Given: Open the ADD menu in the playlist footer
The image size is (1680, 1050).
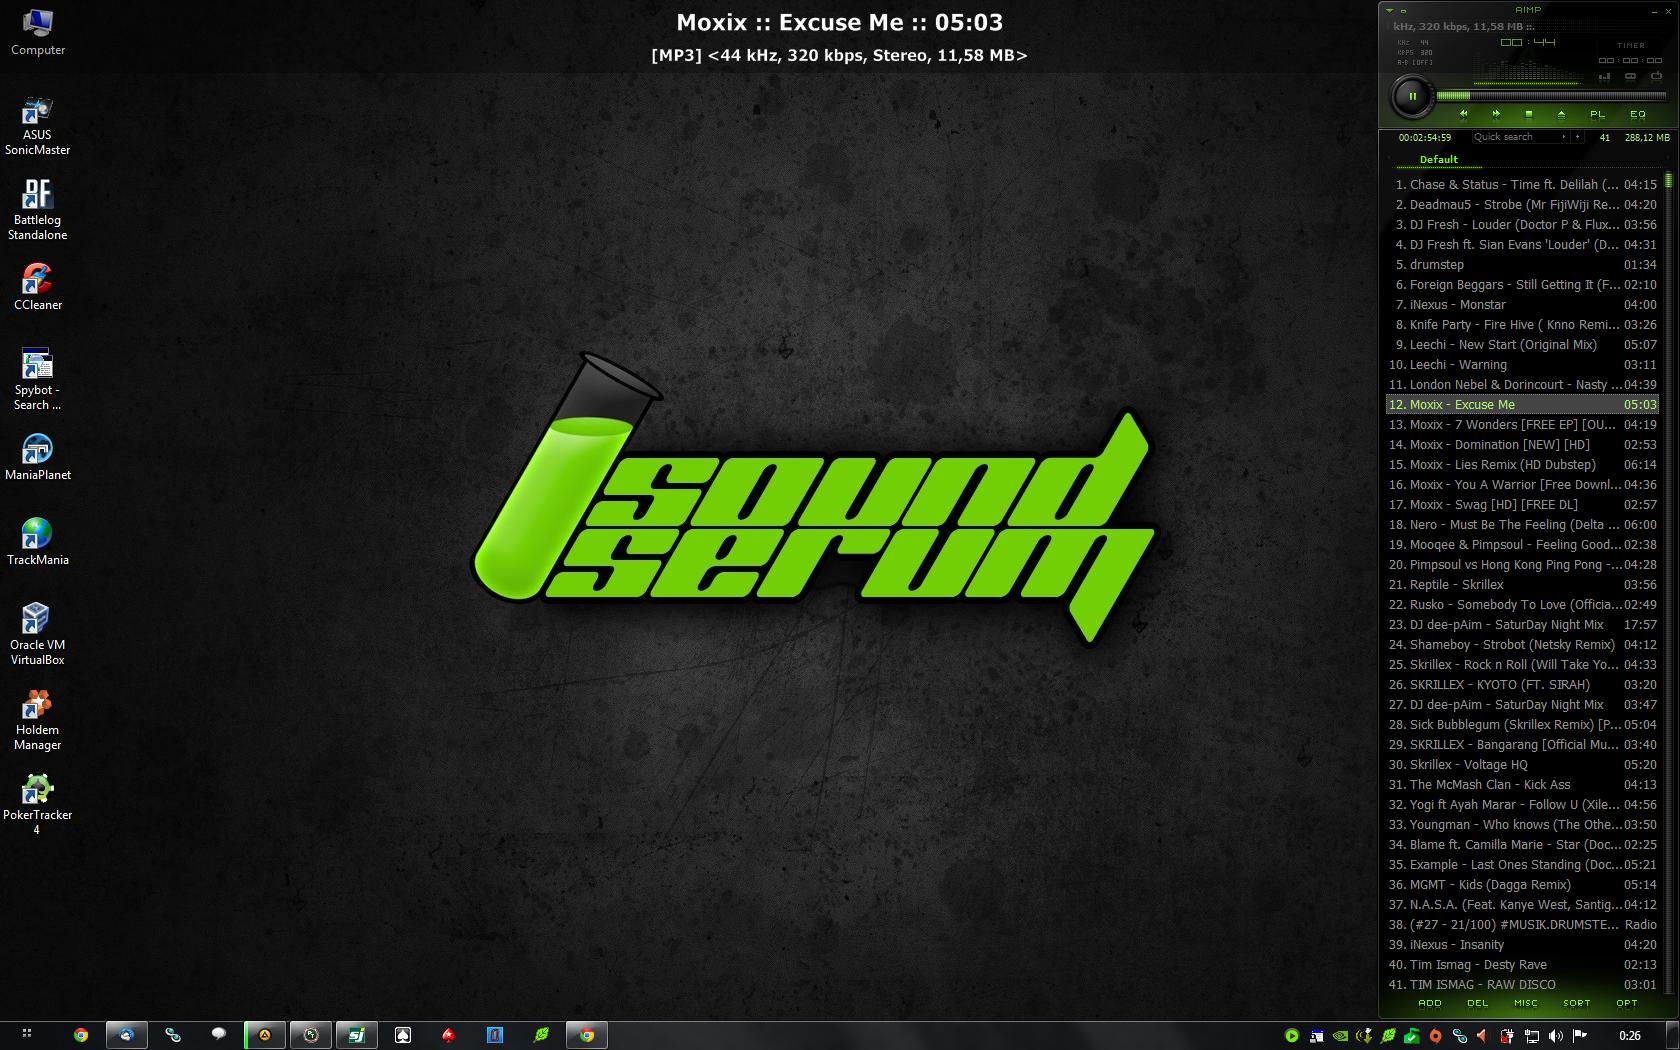Looking at the screenshot, I should tap(1430, 1003).
